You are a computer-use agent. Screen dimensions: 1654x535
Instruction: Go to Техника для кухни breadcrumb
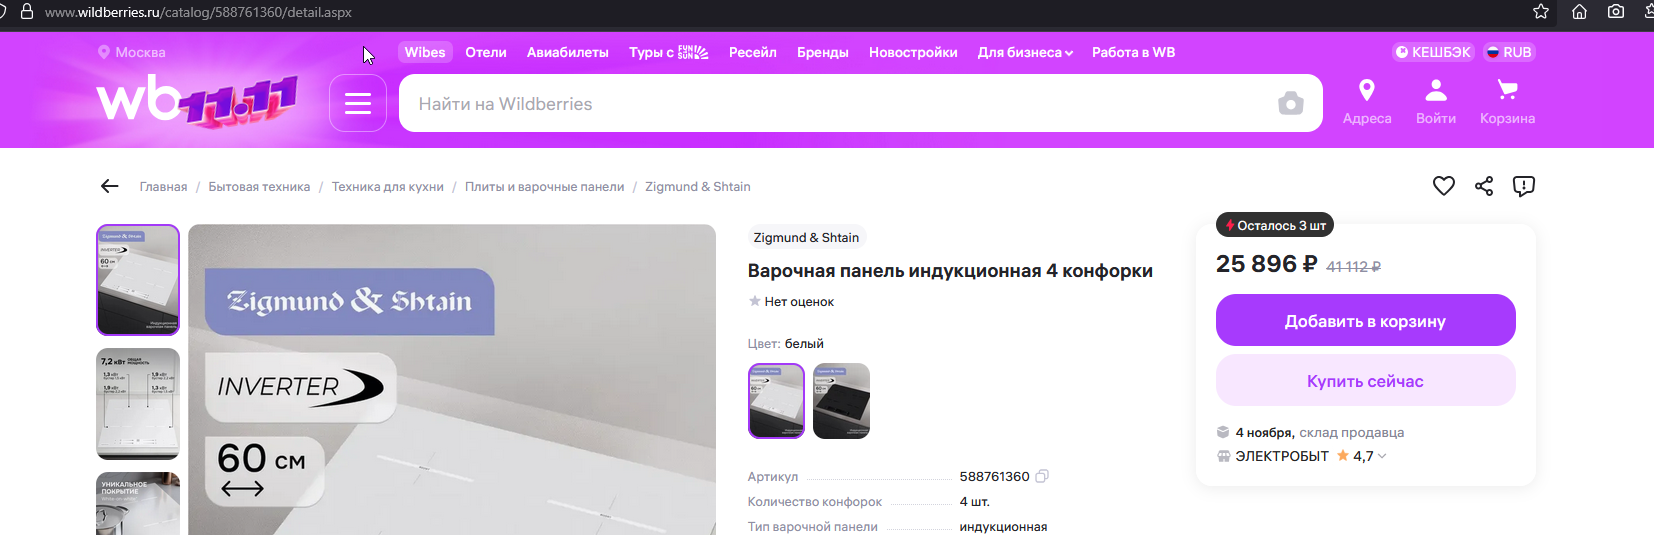click(388, 186)
